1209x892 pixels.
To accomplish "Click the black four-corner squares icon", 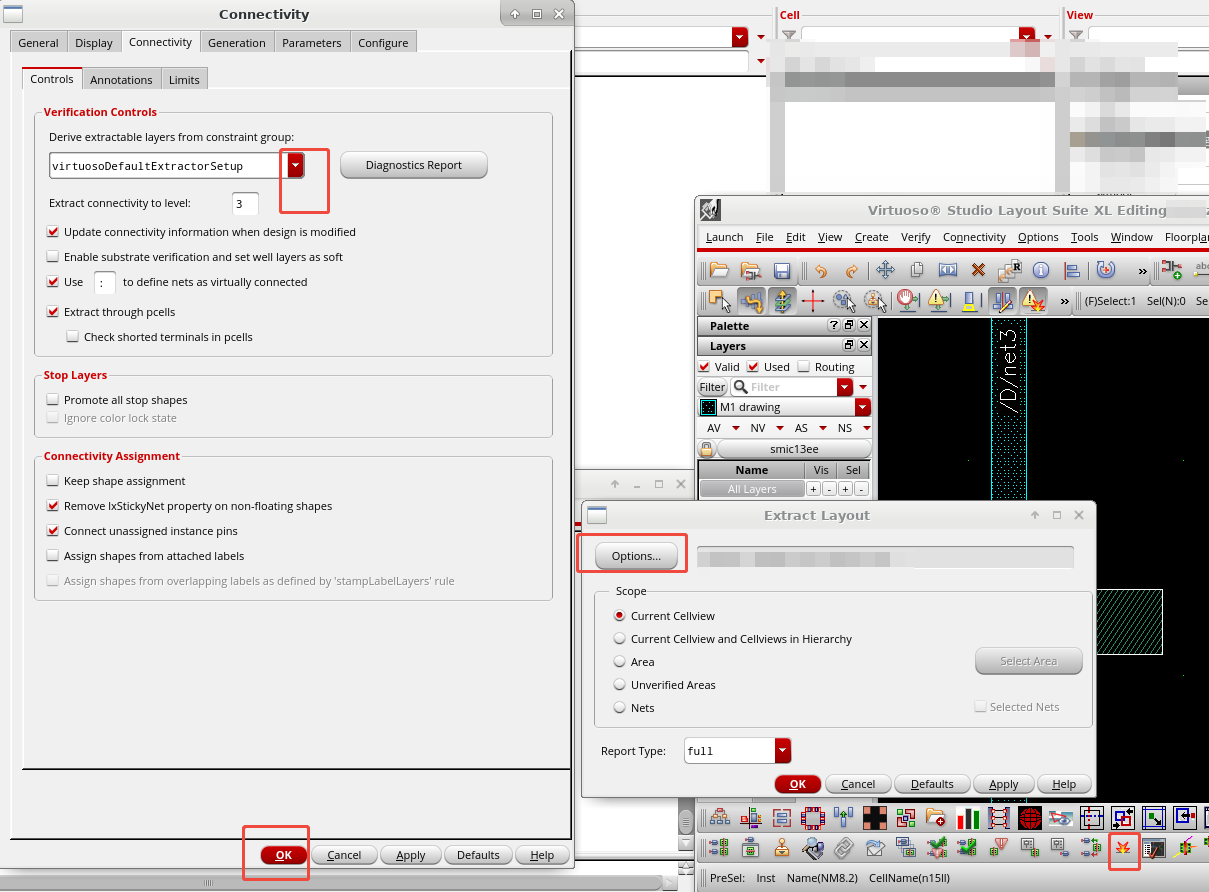I will click(875, 818).
